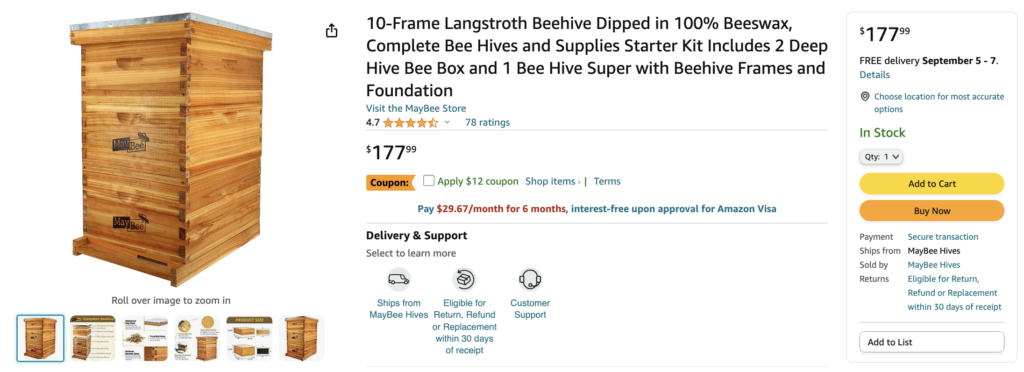Select the last beehive photo thumbnail
This screenshot has width=1024, height=372.
pyautogui.click(x=302, y=338)
